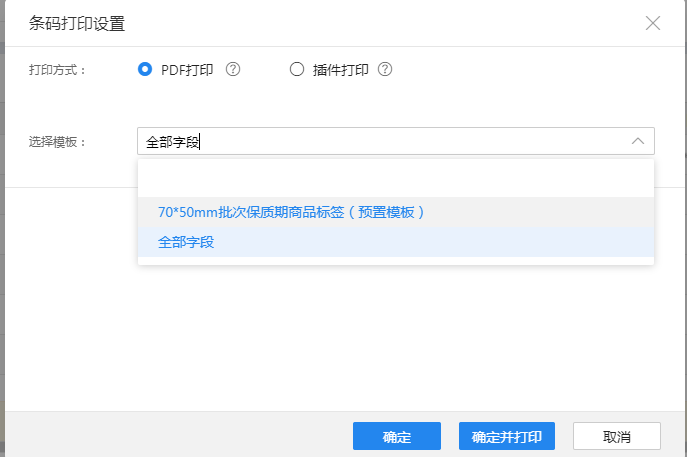
Task: Pick 全部字段 from the dropdown list
Action: (186, 242)
